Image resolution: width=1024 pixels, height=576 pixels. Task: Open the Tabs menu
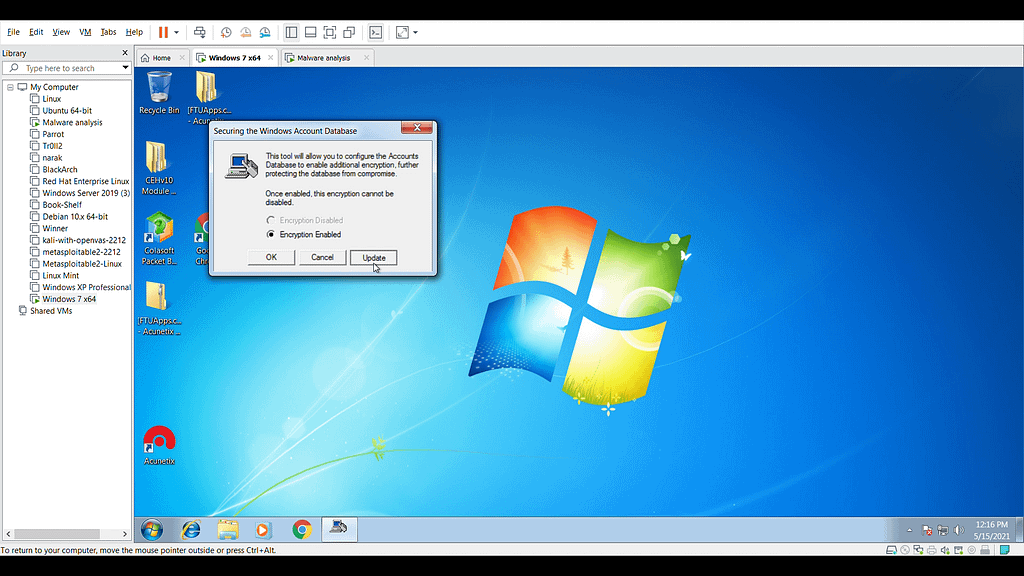[108, 32]
